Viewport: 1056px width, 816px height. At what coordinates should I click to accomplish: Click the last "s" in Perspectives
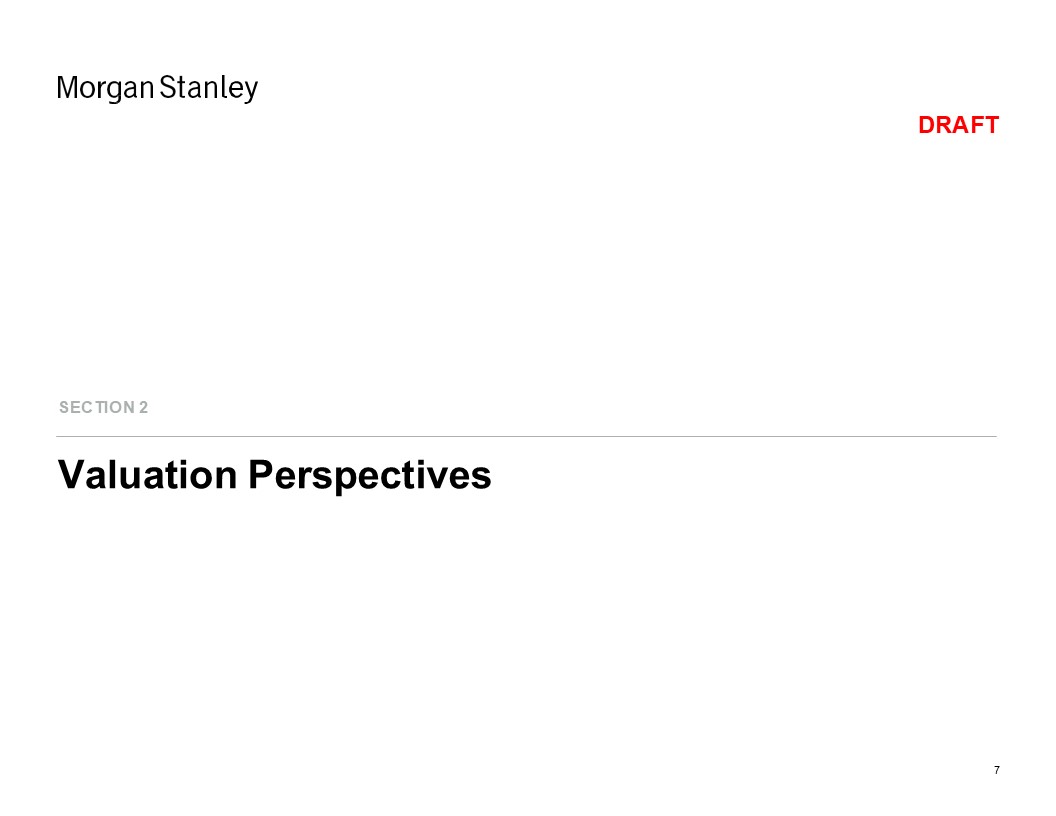point(482,477)
